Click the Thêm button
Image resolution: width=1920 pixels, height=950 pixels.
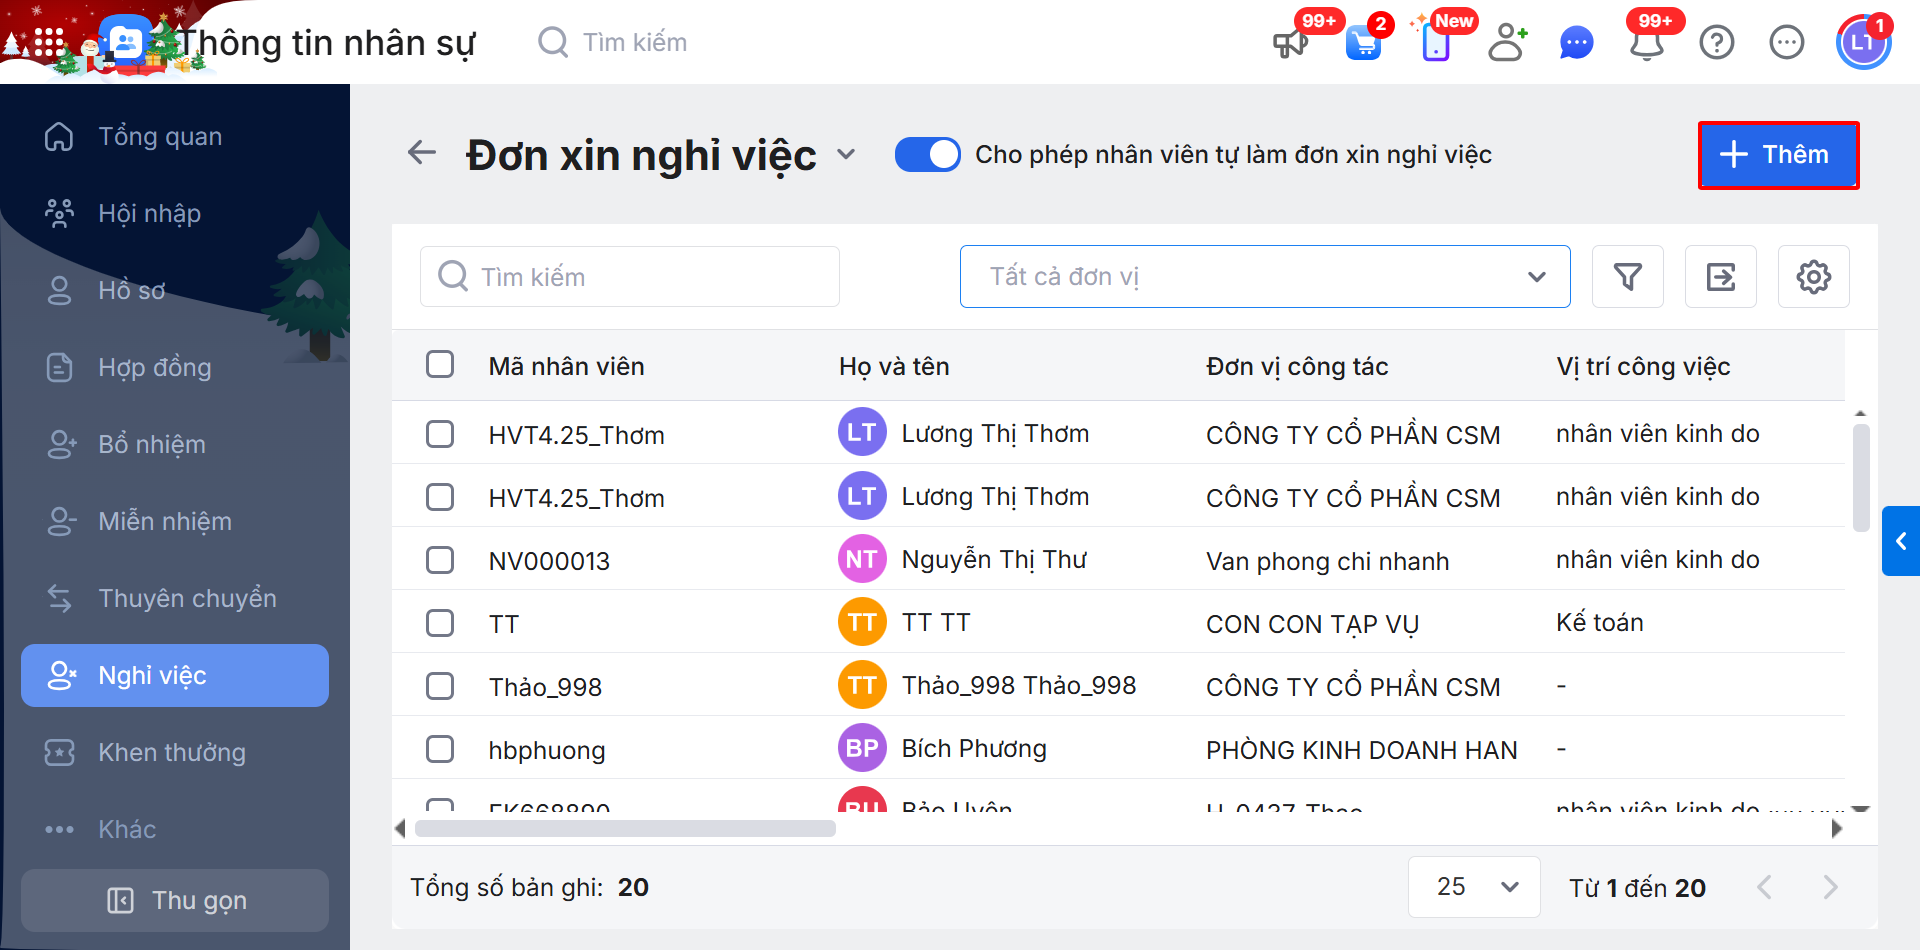[1778, 155]
